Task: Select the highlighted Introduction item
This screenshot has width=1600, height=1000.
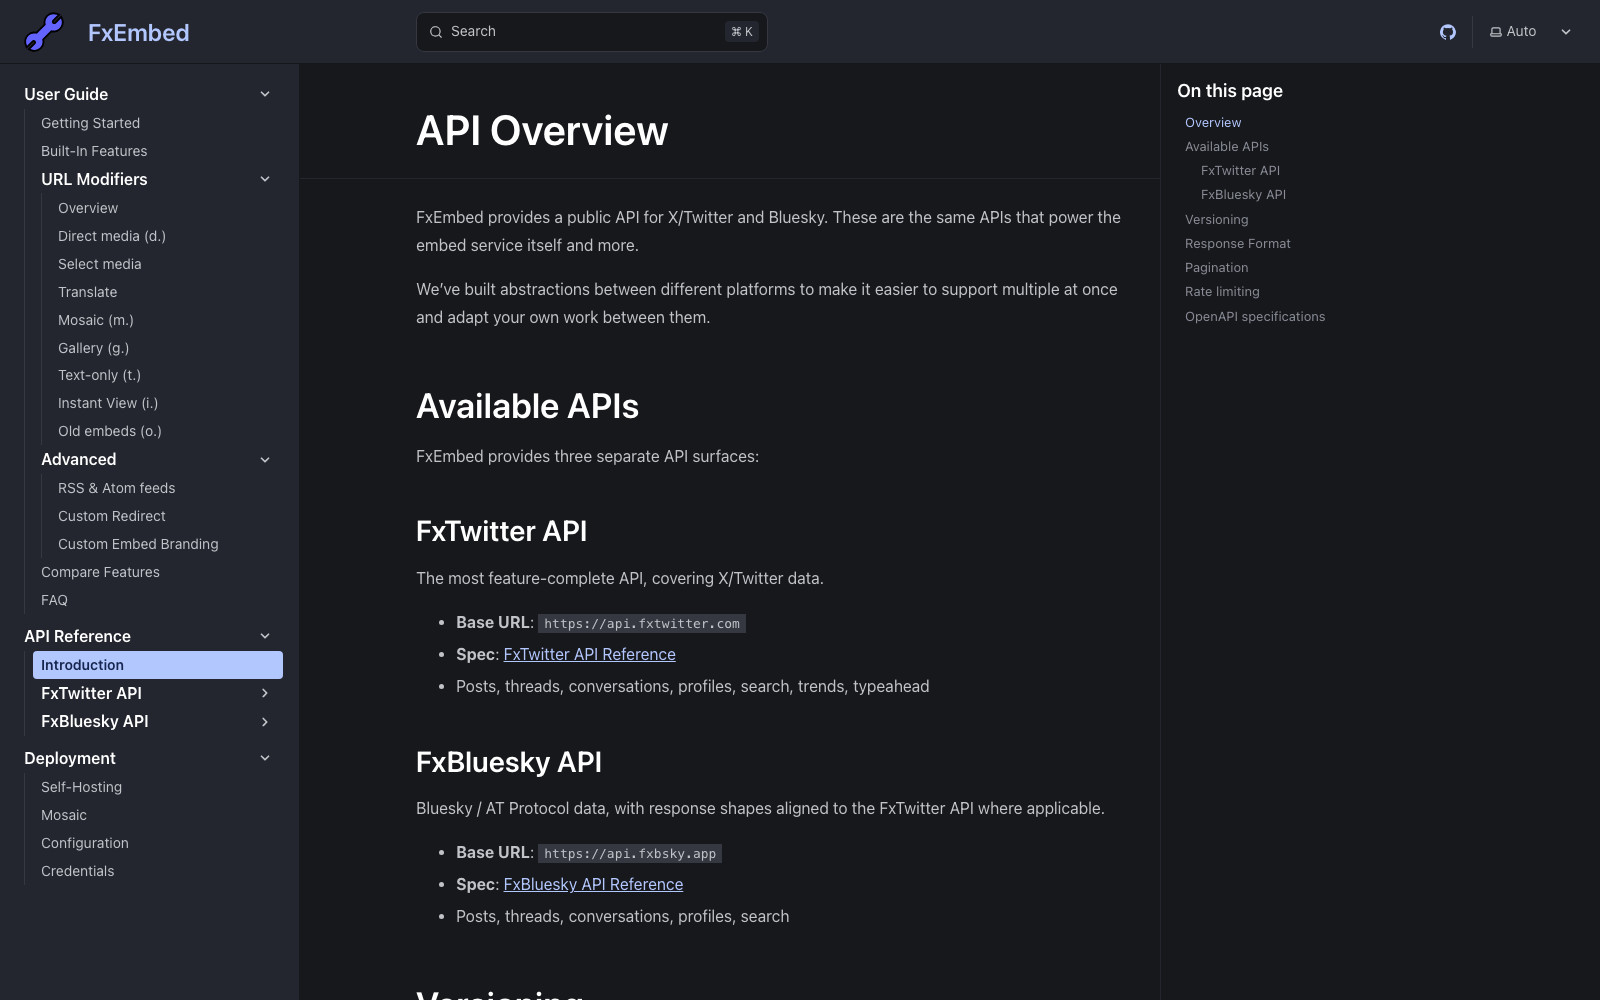Action: click(x=158, y=665)
